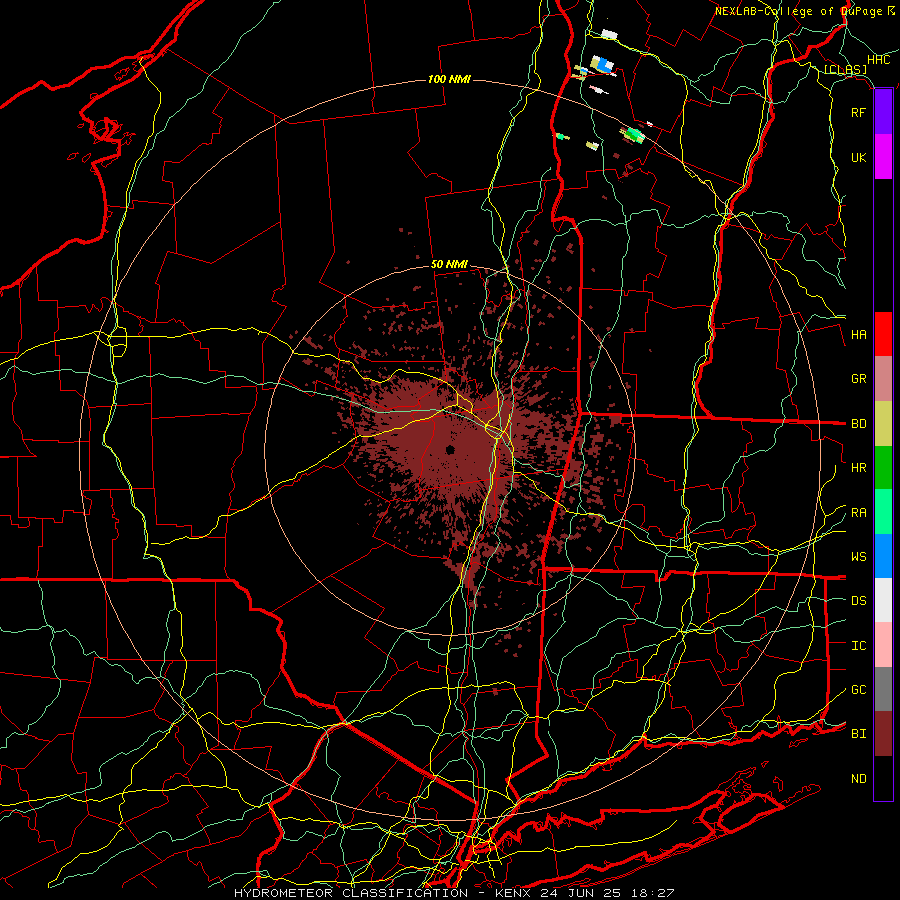Click the Hydrometeor Classification KENX timestamp caption
The image size is (900, 900).
click(x=454, y=893)
